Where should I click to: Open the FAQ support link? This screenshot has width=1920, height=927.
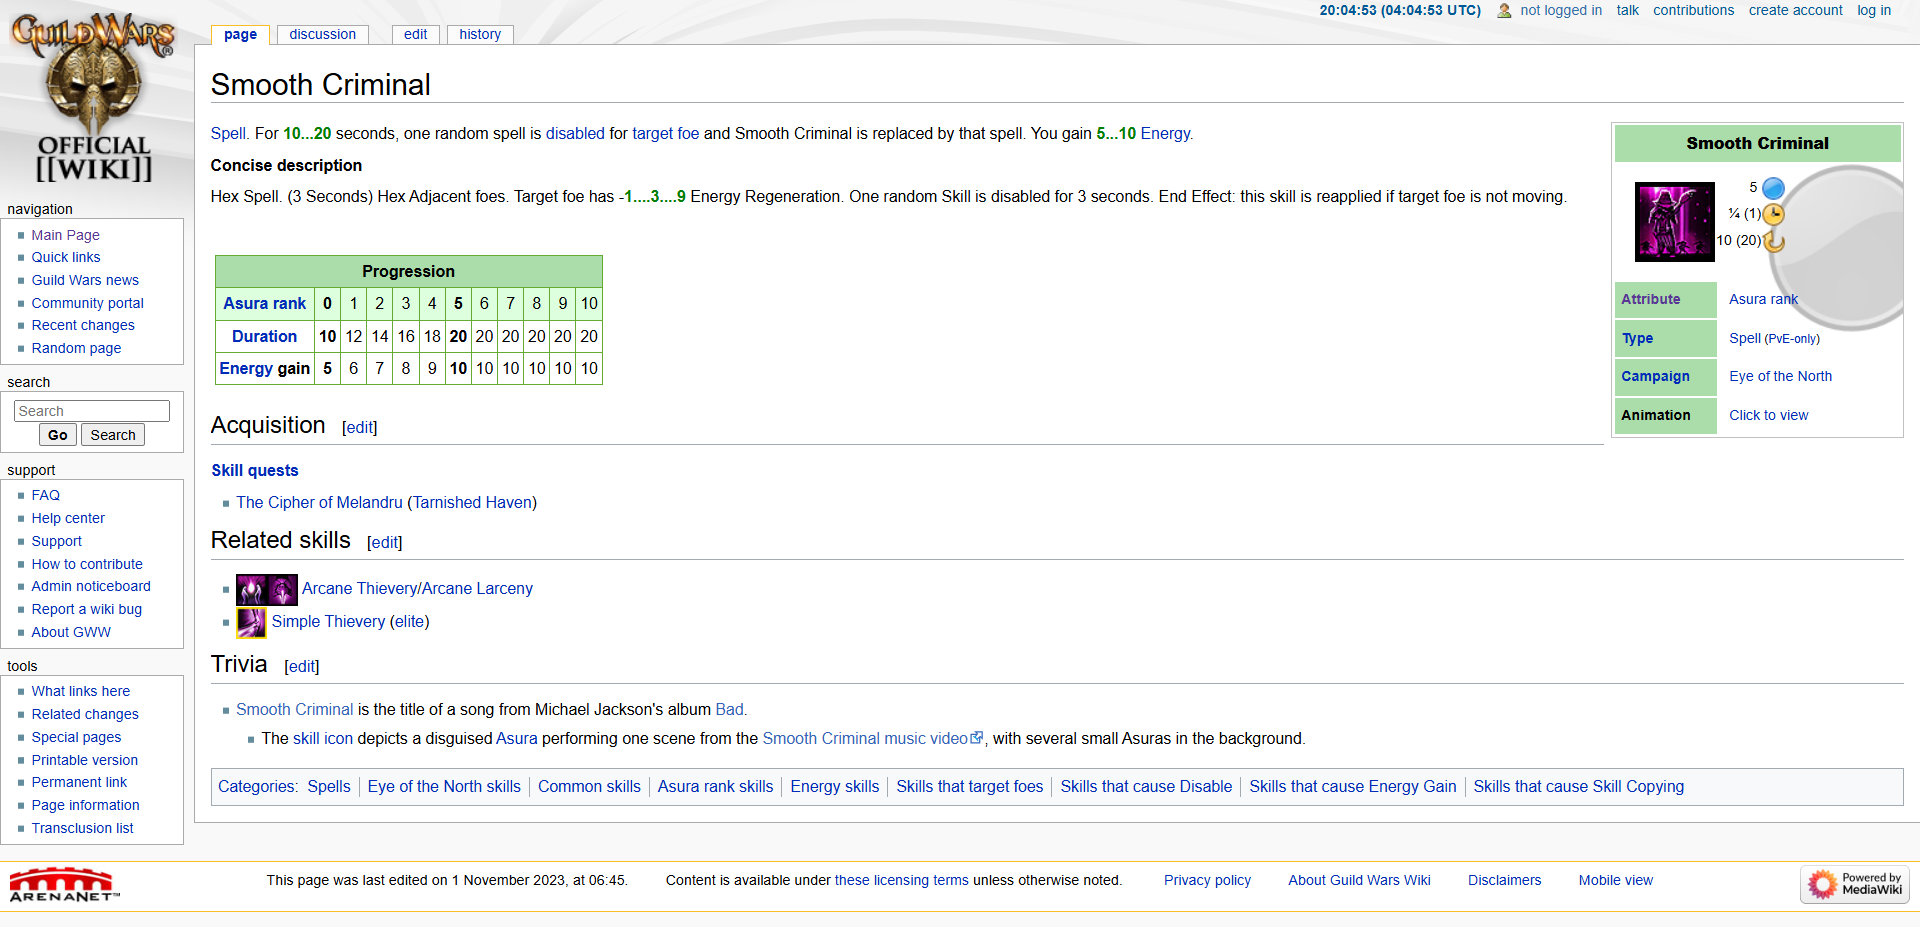click(x=45, y=495)
